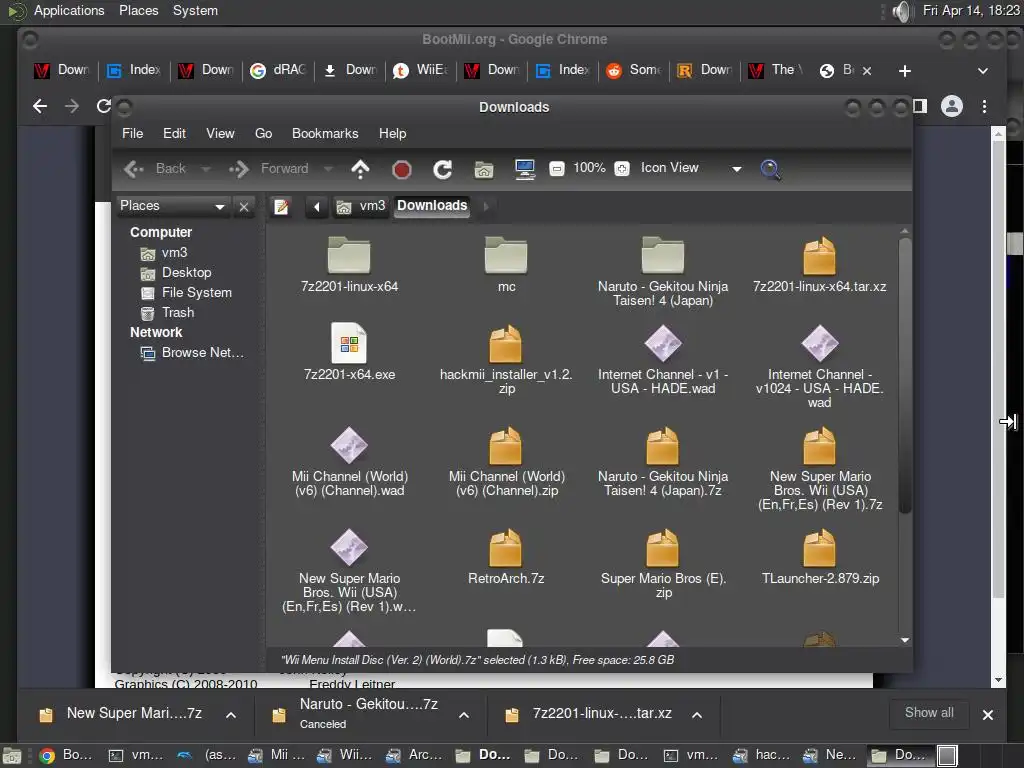Reload the Downloads folder view
This screenshot has width=1024, height=768.
tap(442, 169)
